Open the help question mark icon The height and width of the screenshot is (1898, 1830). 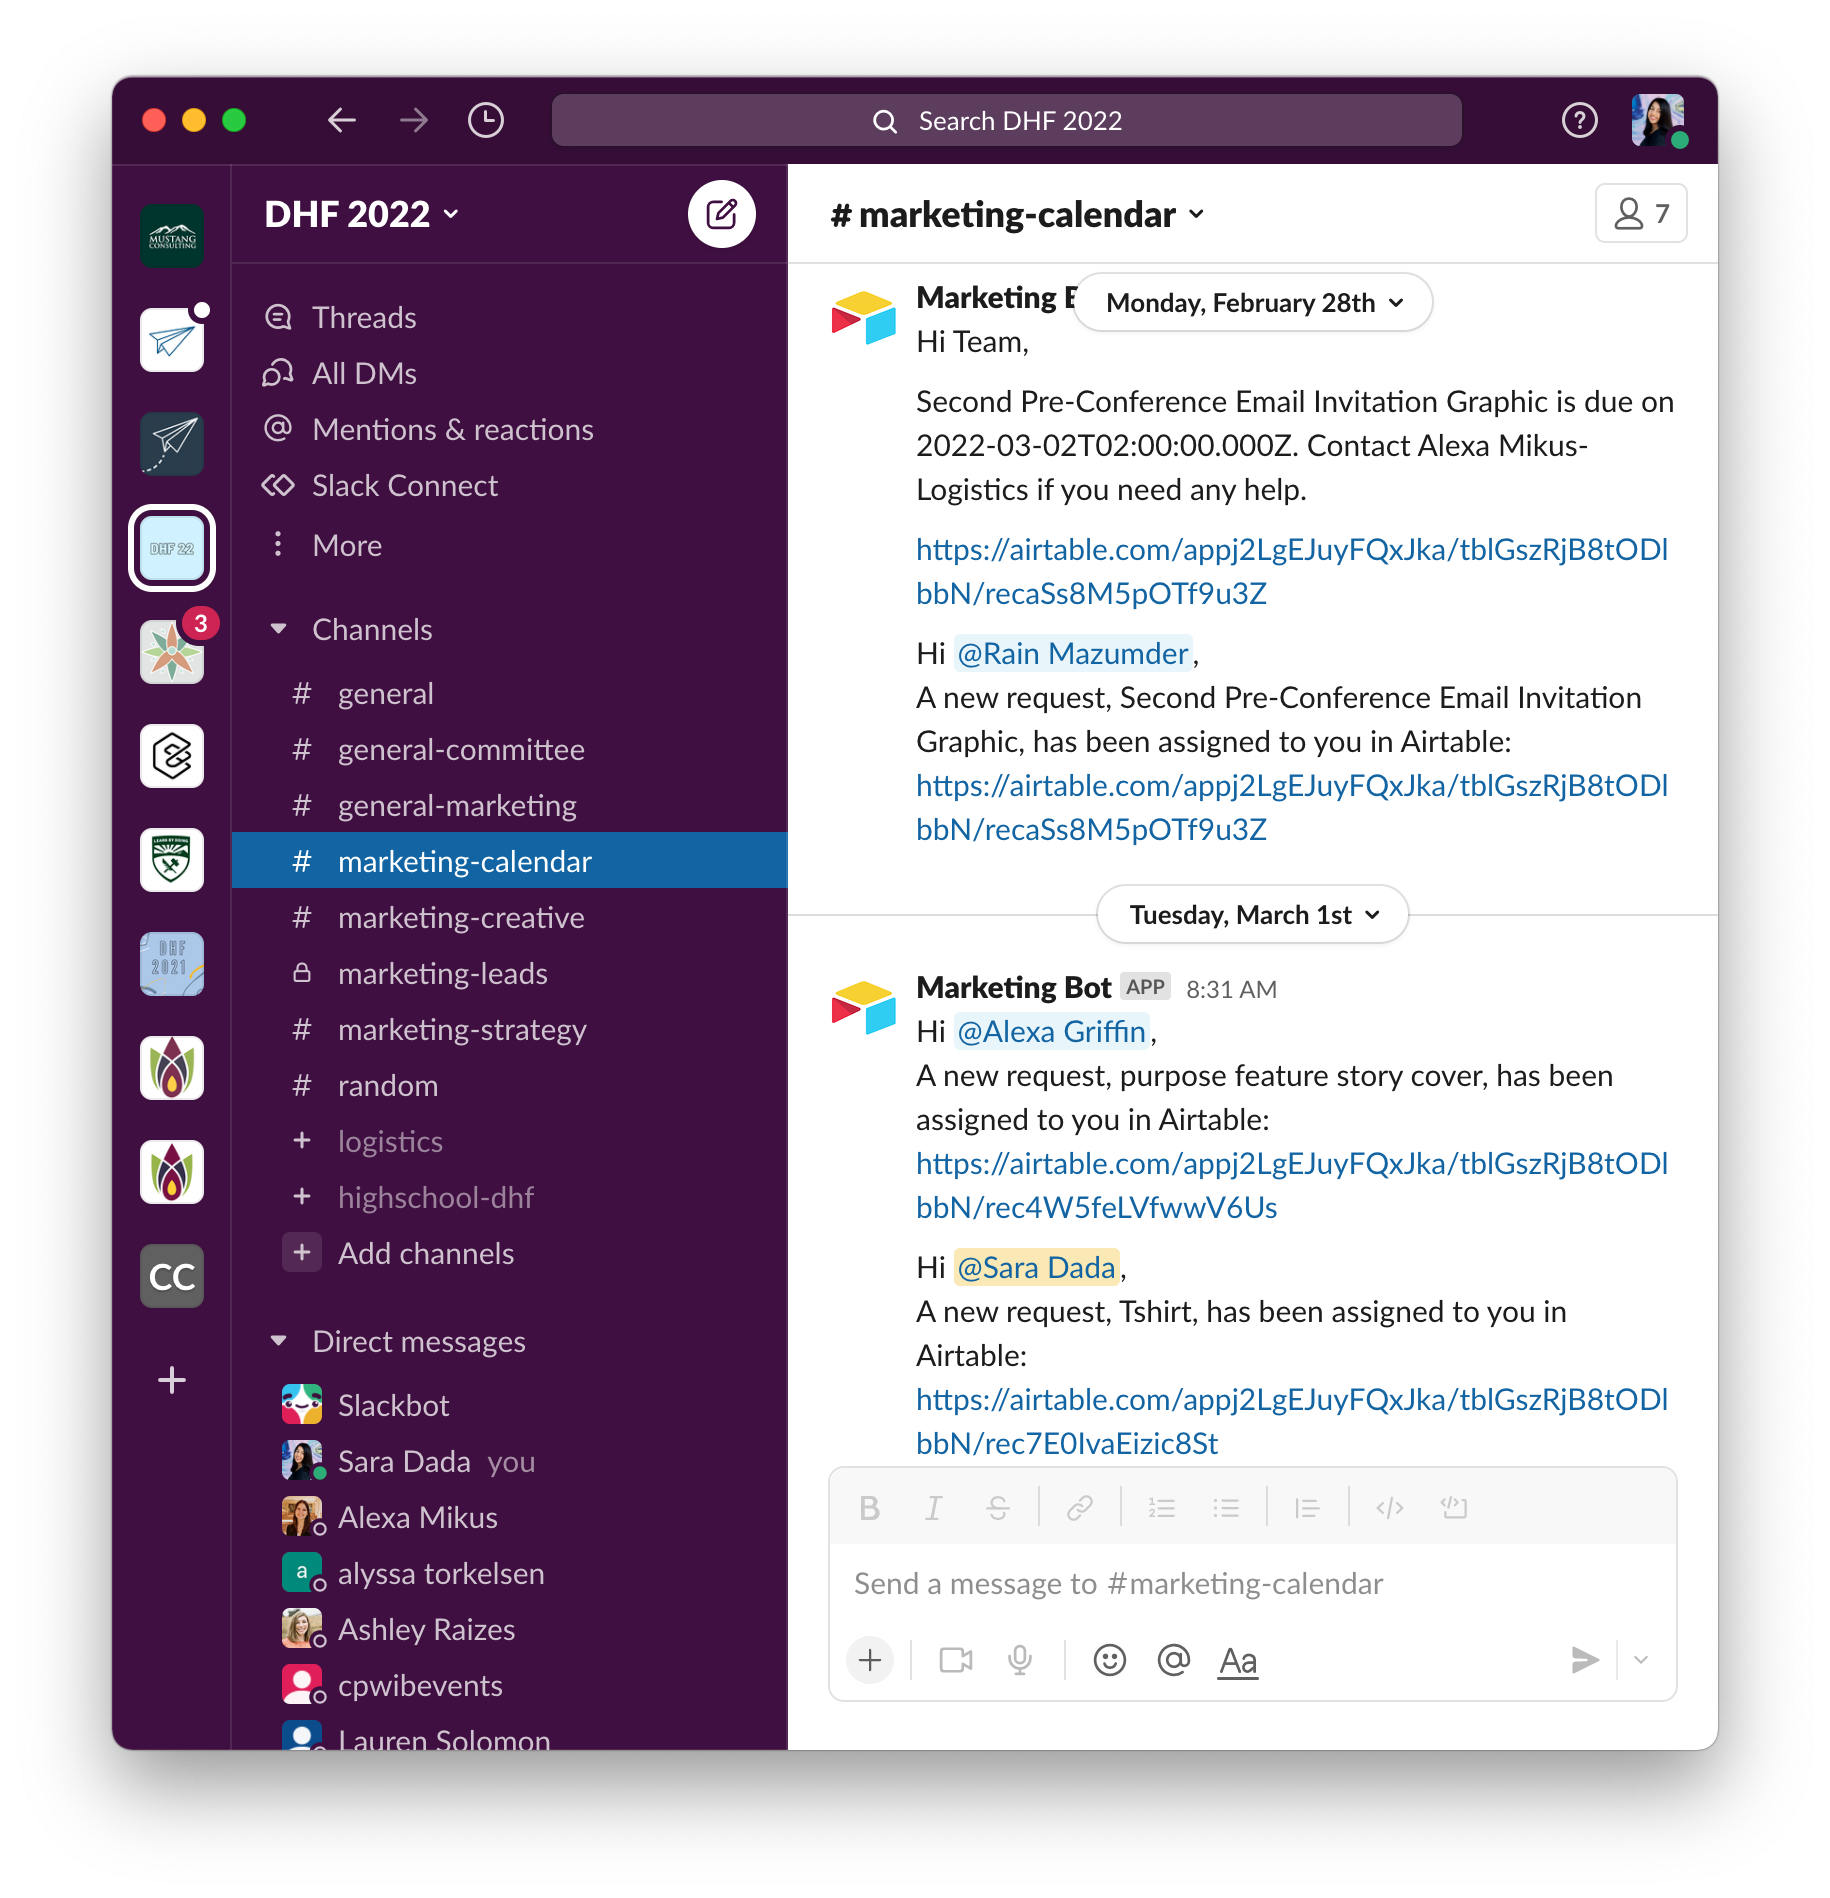coord(1579,121)
